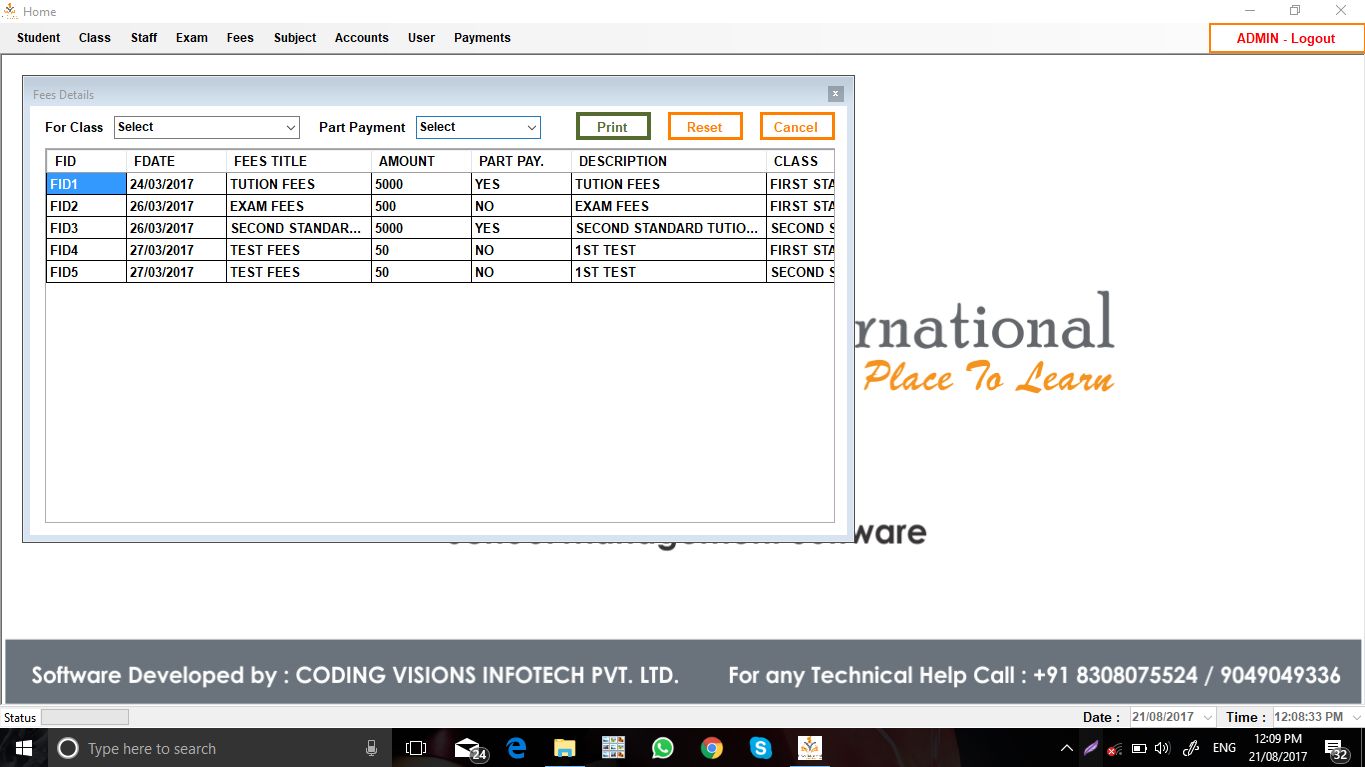The height and width of the screenshot is (767, 1365).
Task: Open the Windows Start menu
Action: pyautogui.click(x=23, y=748)
